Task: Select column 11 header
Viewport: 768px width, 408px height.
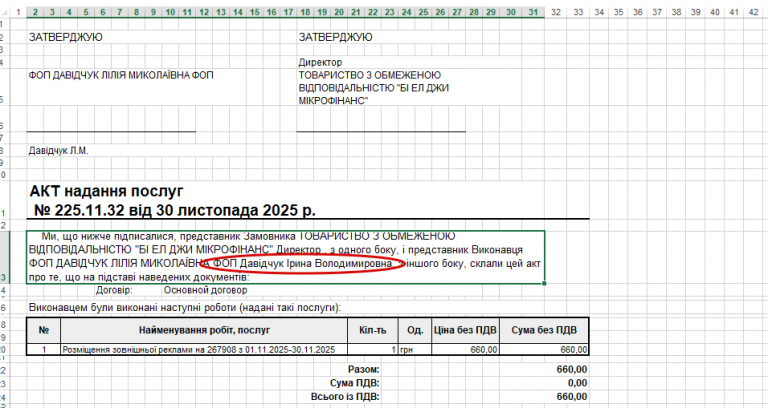Action: pos(187,12)
